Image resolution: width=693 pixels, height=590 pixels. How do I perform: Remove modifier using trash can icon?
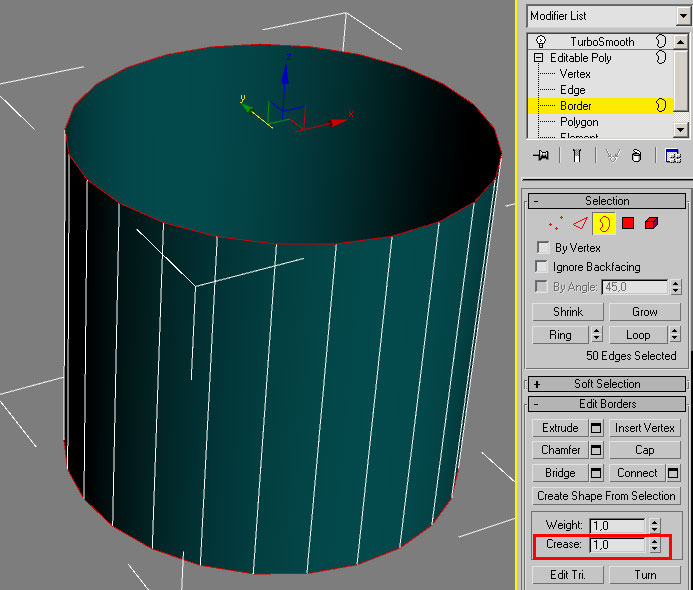coord(636,156)
